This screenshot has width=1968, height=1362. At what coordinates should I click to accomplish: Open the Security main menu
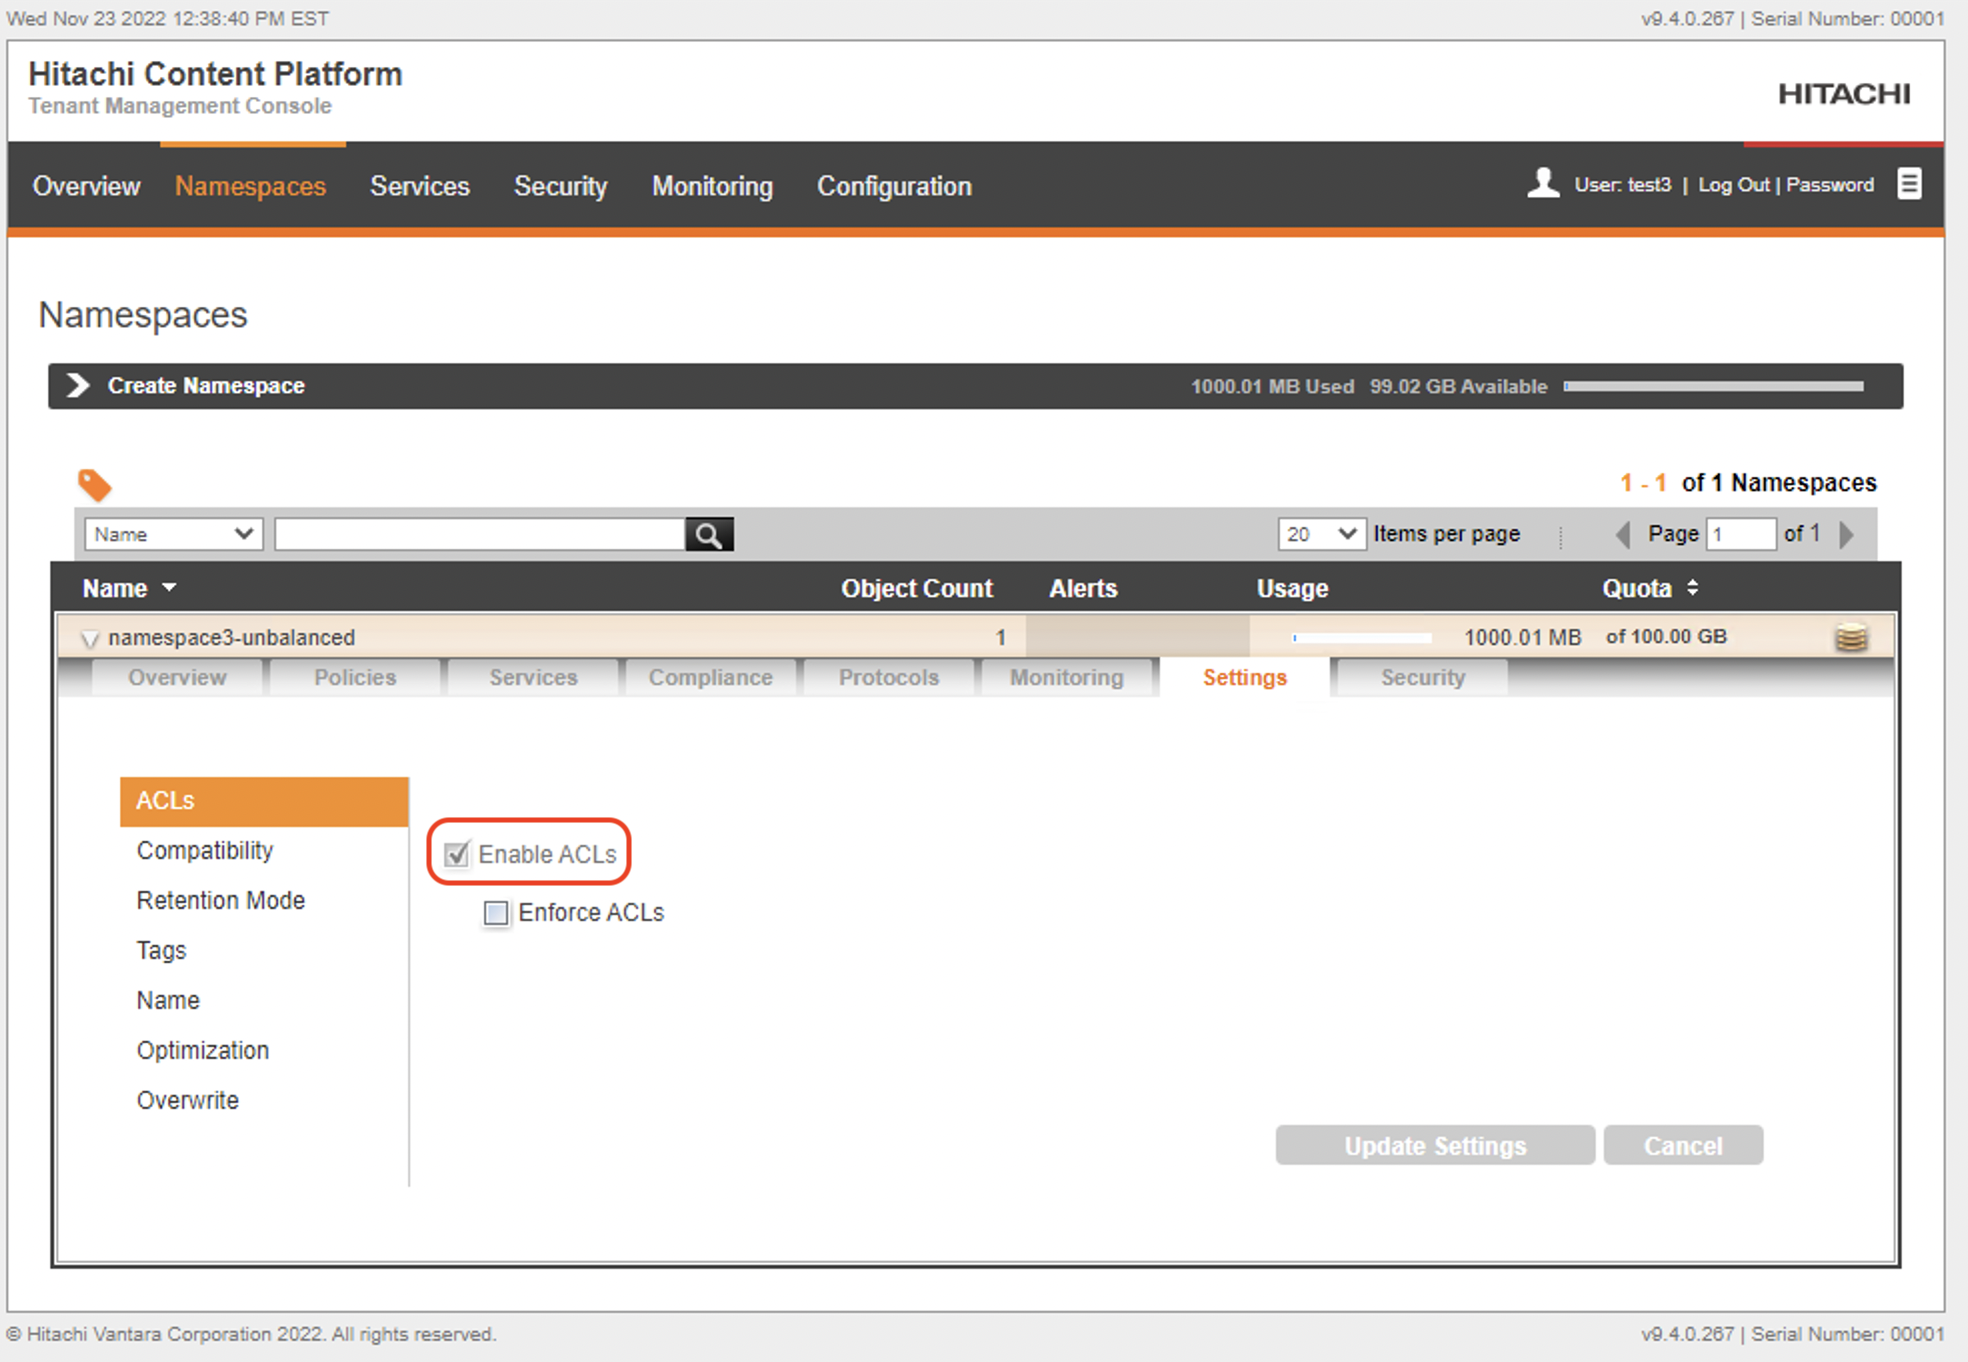[x=560, y=187]
